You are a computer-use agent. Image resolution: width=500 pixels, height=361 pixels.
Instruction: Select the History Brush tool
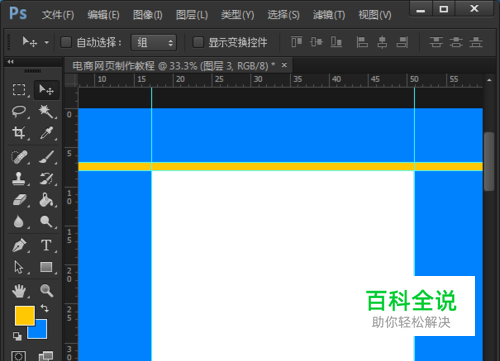(x=46, y=179)
